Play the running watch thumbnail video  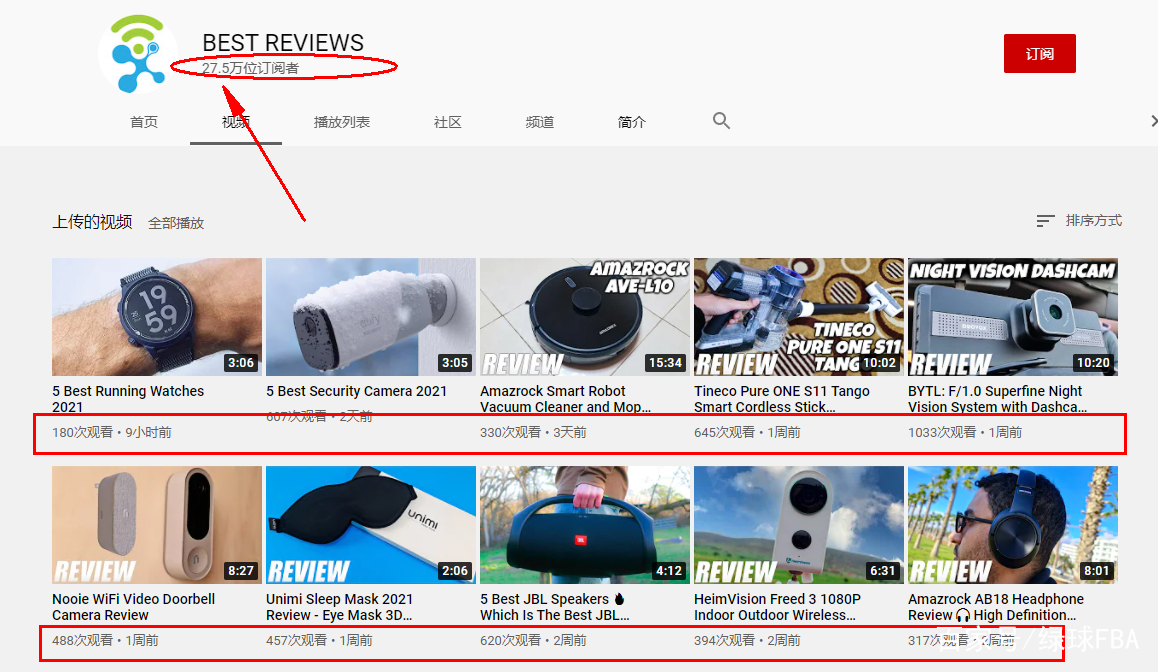[157, 317]
